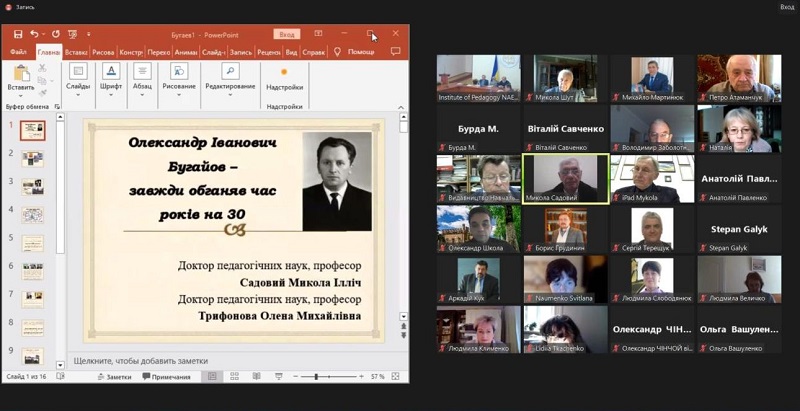Open the Файл tab
The width and height of the screenshot is (800, 411).
[x=18, y=52]
